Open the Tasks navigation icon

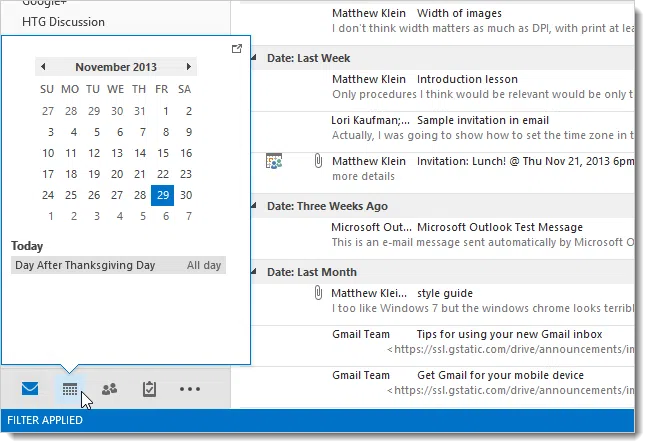click(150, 389)
